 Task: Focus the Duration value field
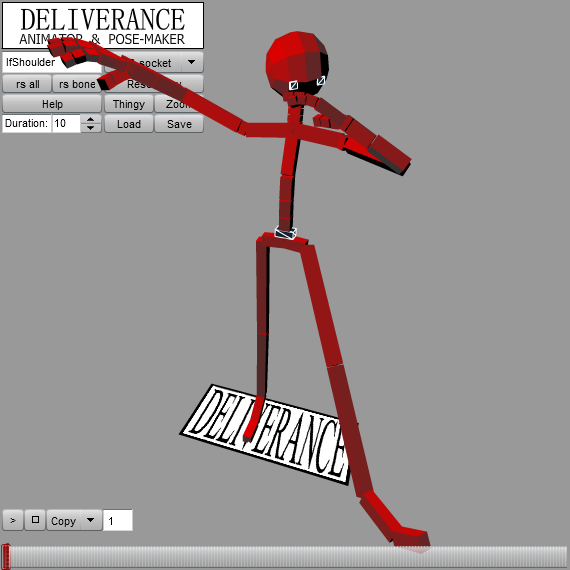(66, 124)
